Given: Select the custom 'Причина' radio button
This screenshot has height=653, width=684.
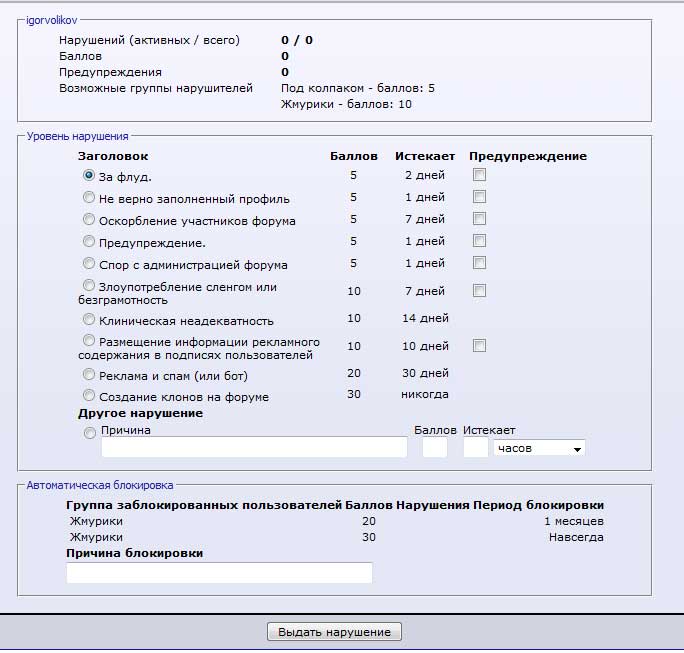Looking at the screenshot, I should (90, 433).
